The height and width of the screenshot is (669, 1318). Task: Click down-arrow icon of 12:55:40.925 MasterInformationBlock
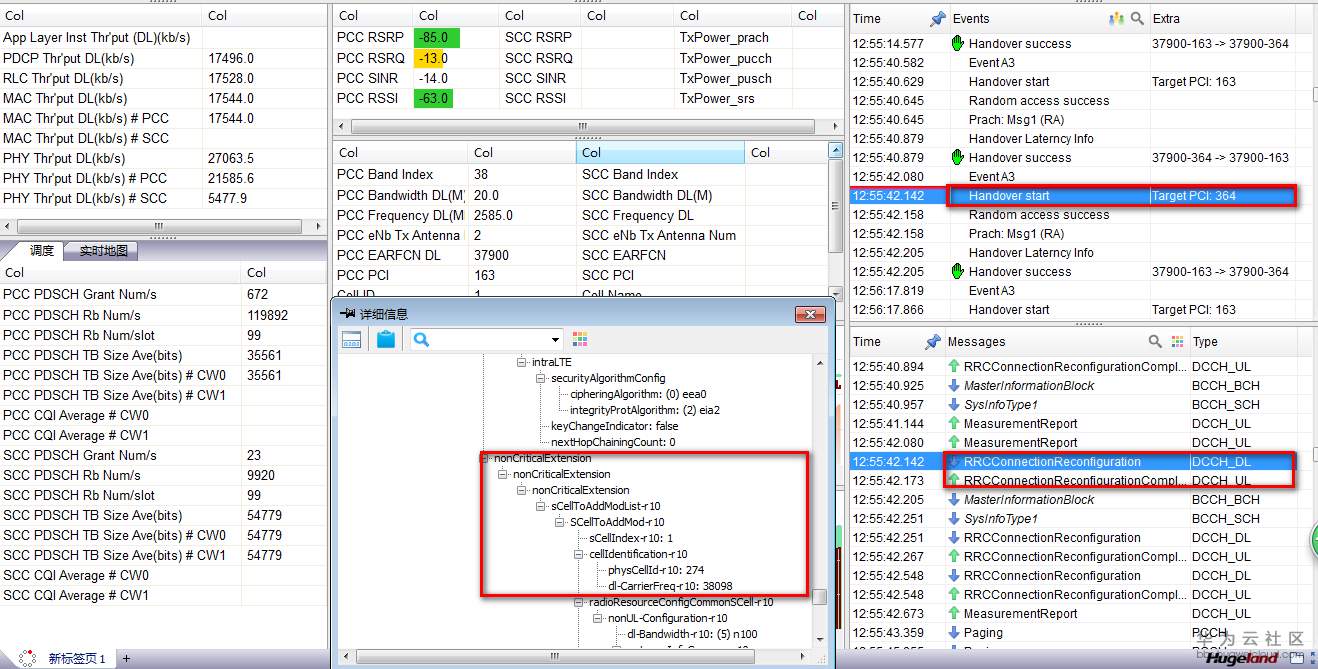click(x=954, y=385)
